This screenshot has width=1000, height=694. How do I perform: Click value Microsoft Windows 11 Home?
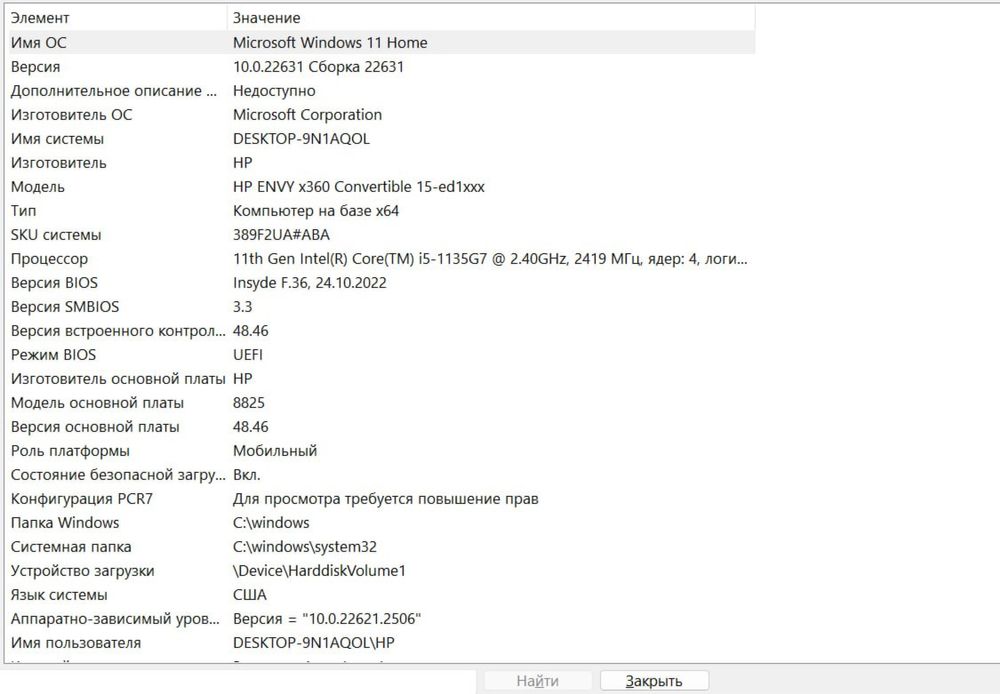pyautogui.click(x=330, y=43)
